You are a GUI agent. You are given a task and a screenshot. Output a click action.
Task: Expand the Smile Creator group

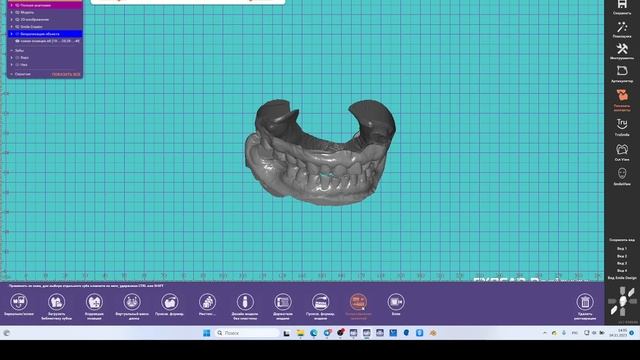(11, 27)
